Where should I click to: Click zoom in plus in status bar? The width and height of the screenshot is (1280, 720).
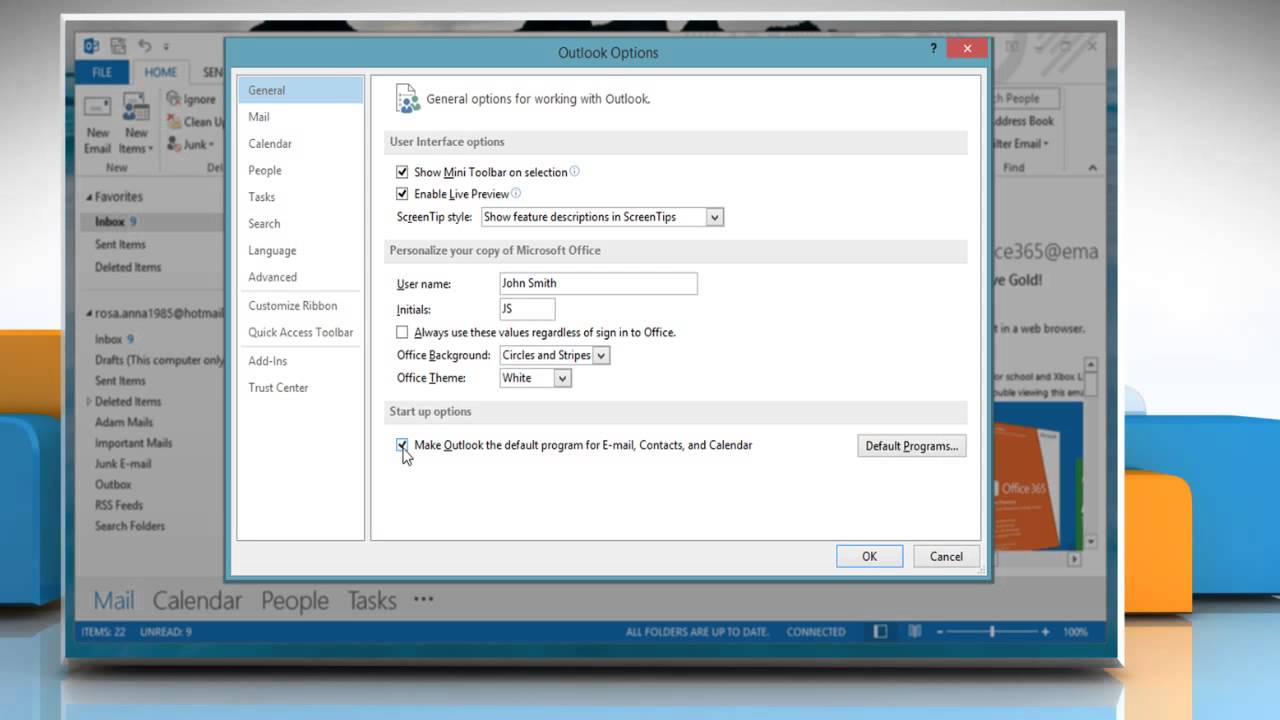[1045, 632]
